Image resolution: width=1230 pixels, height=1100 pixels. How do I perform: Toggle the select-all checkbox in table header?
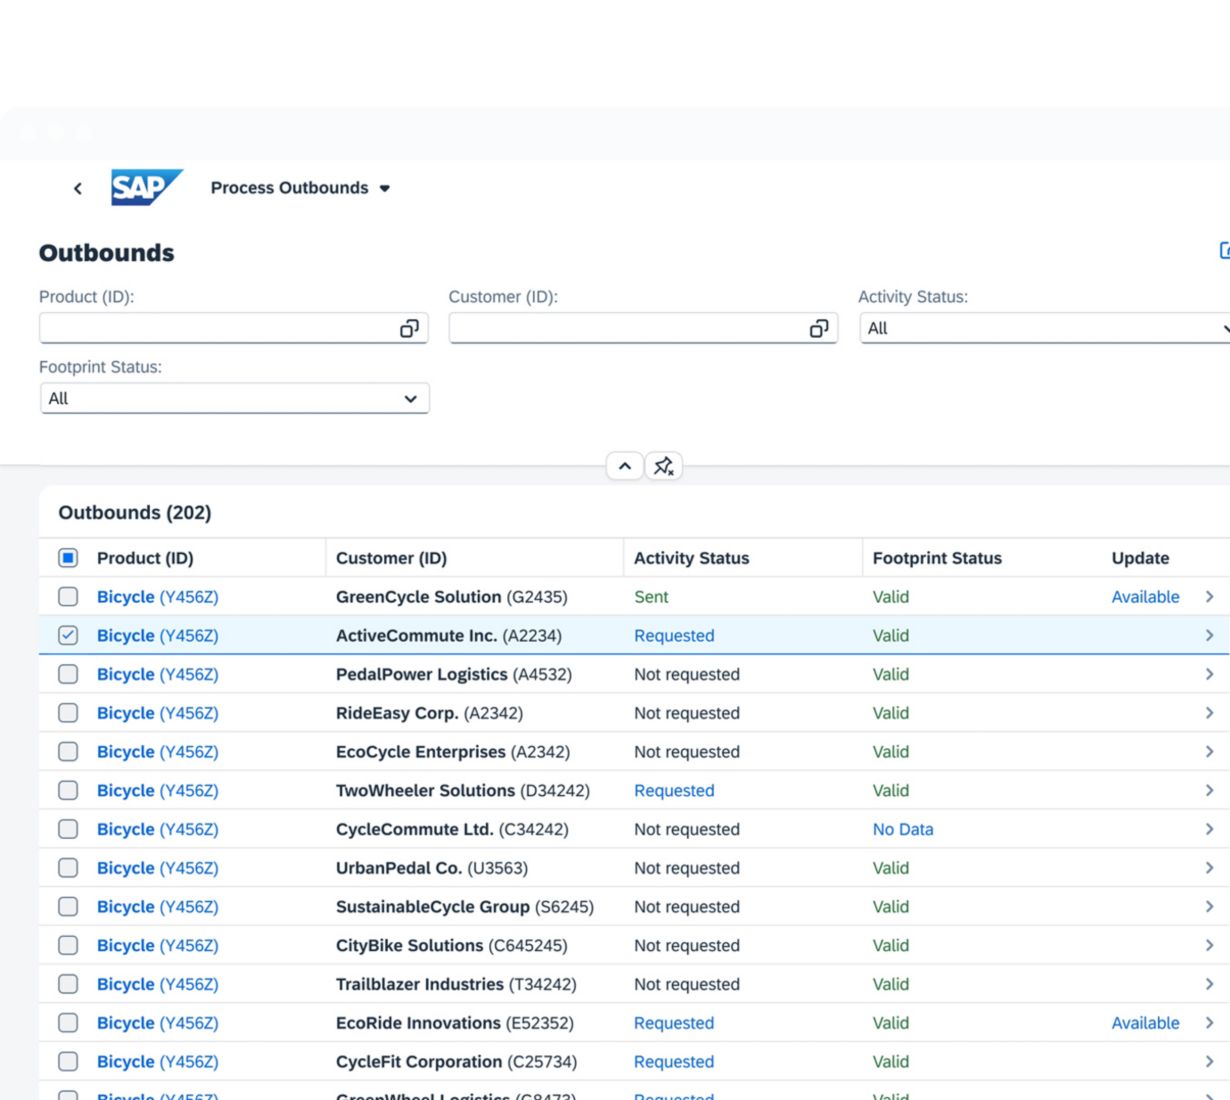click(x=68, y=558)
